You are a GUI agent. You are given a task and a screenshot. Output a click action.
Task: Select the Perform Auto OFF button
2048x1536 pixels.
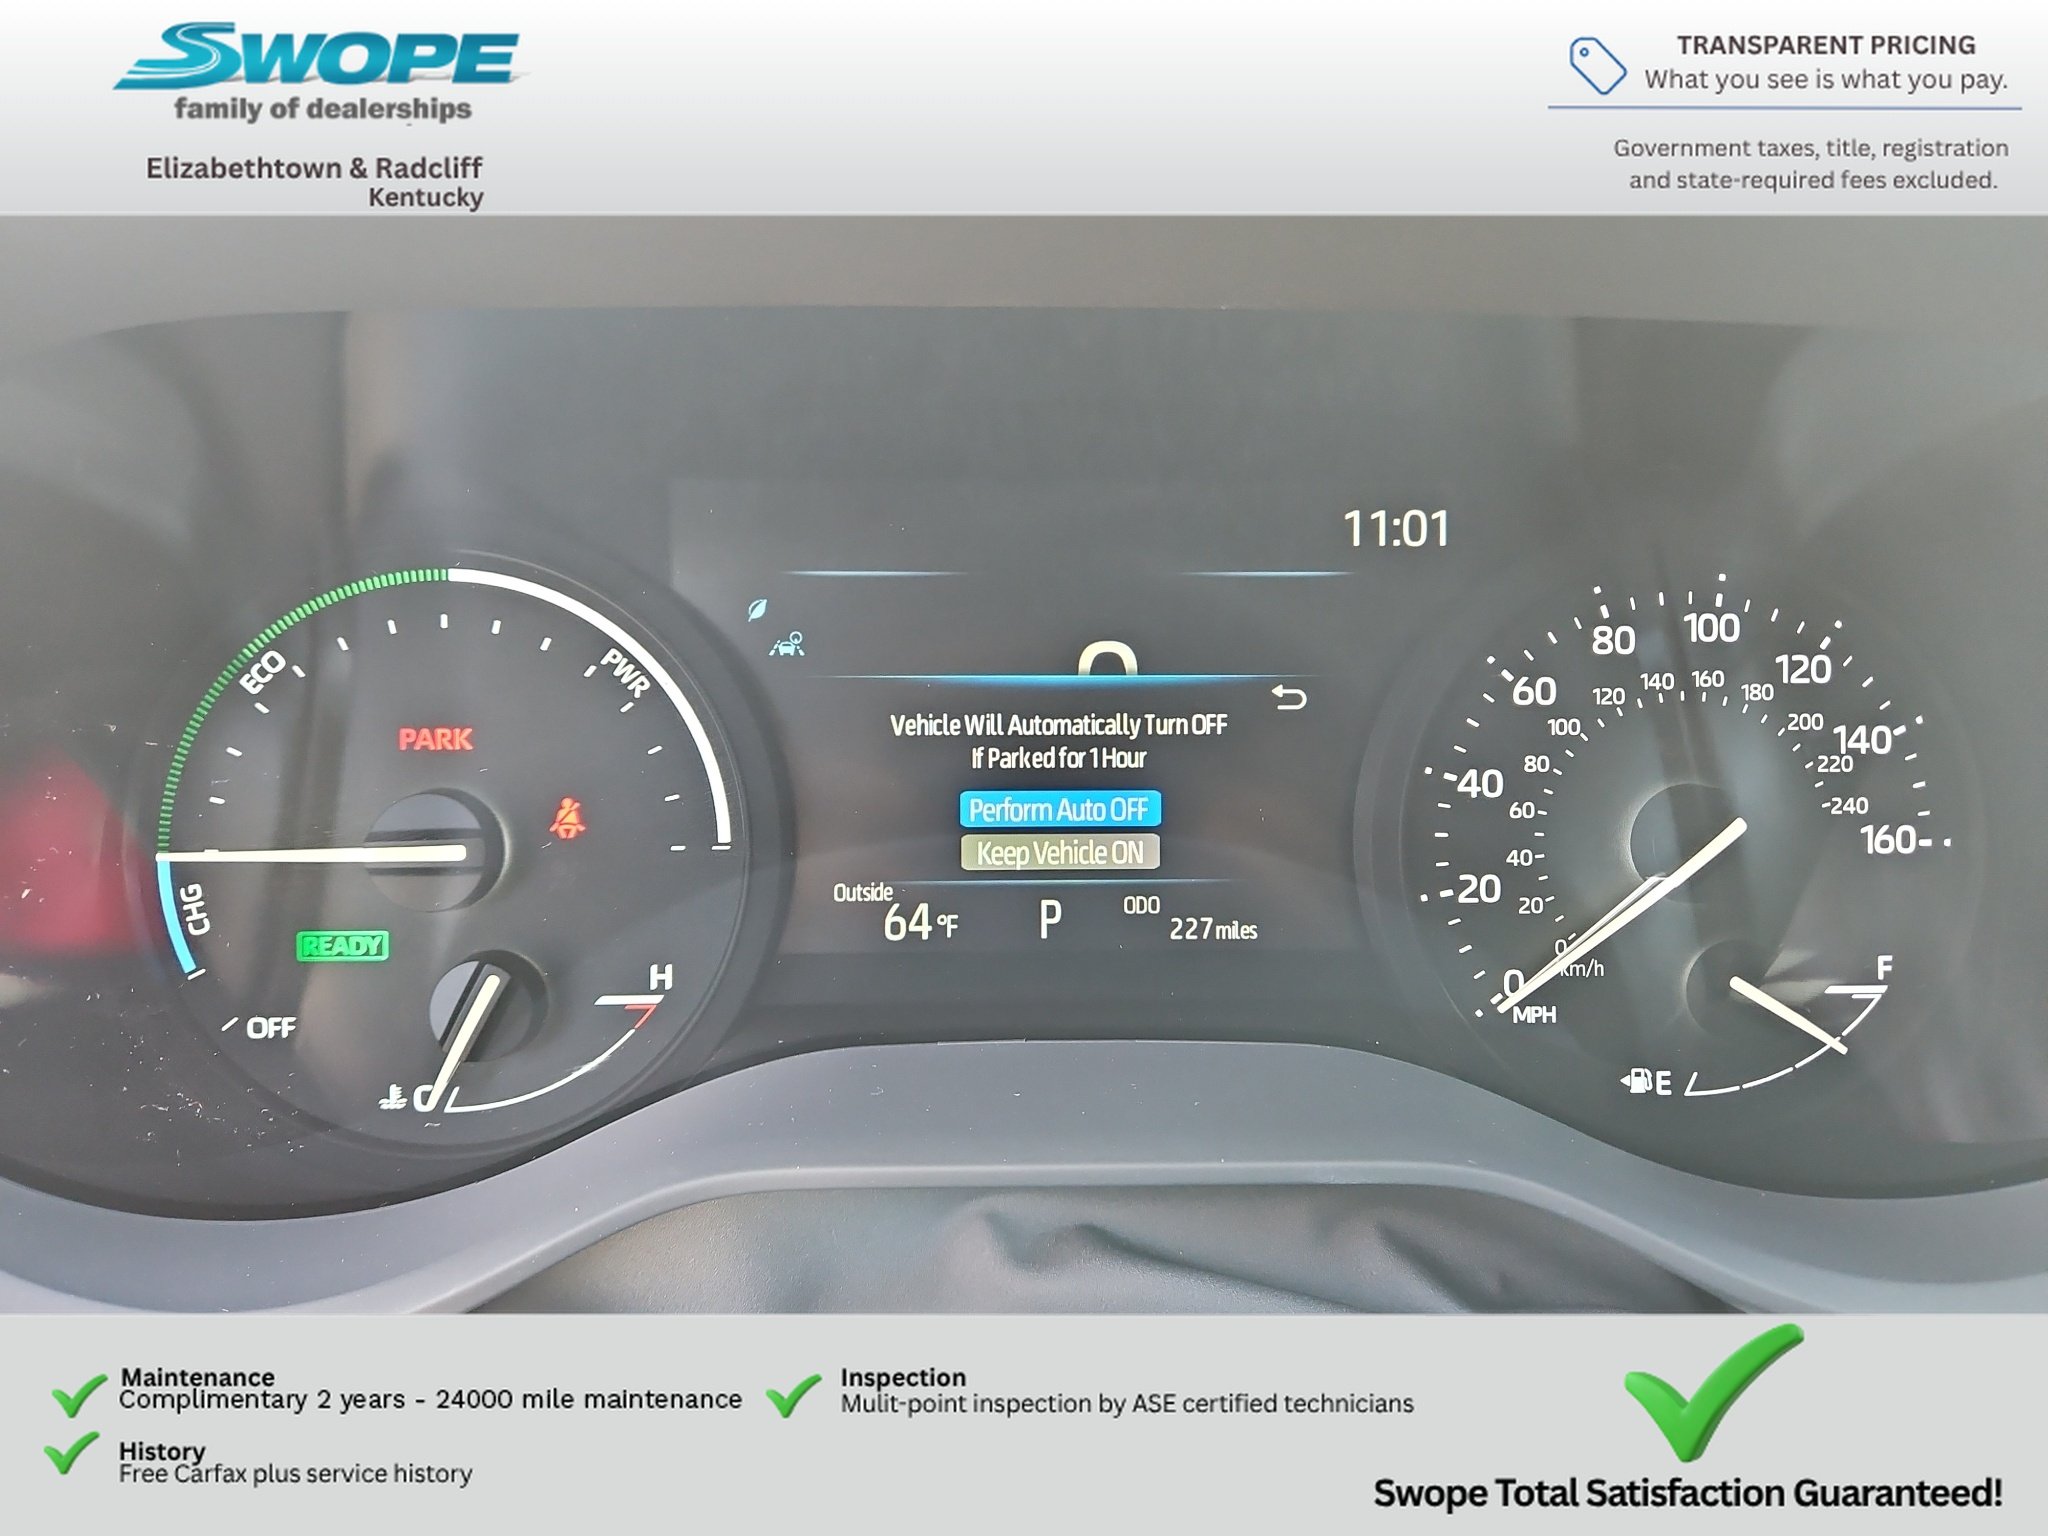pos(1059,809)
